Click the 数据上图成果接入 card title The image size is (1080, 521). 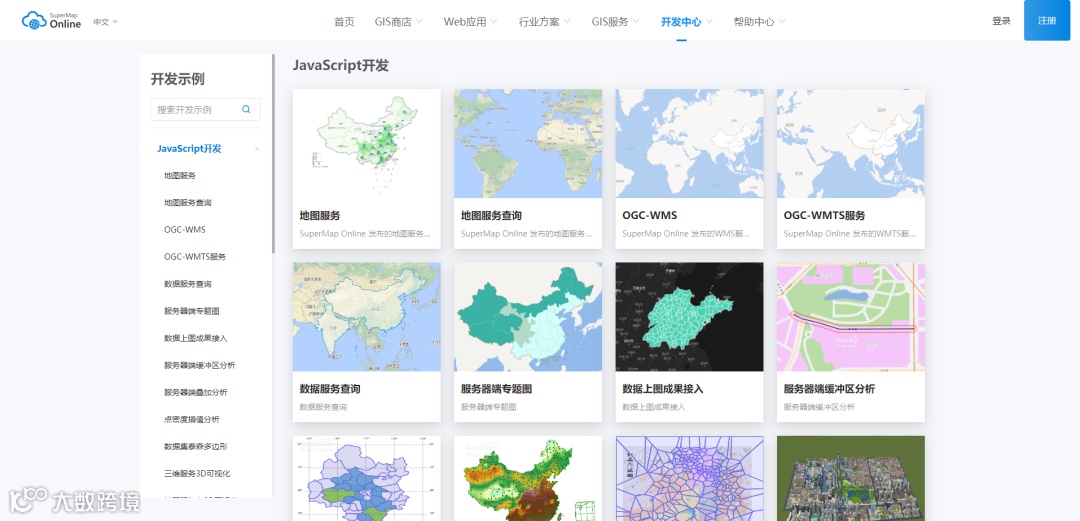point(663,389)
